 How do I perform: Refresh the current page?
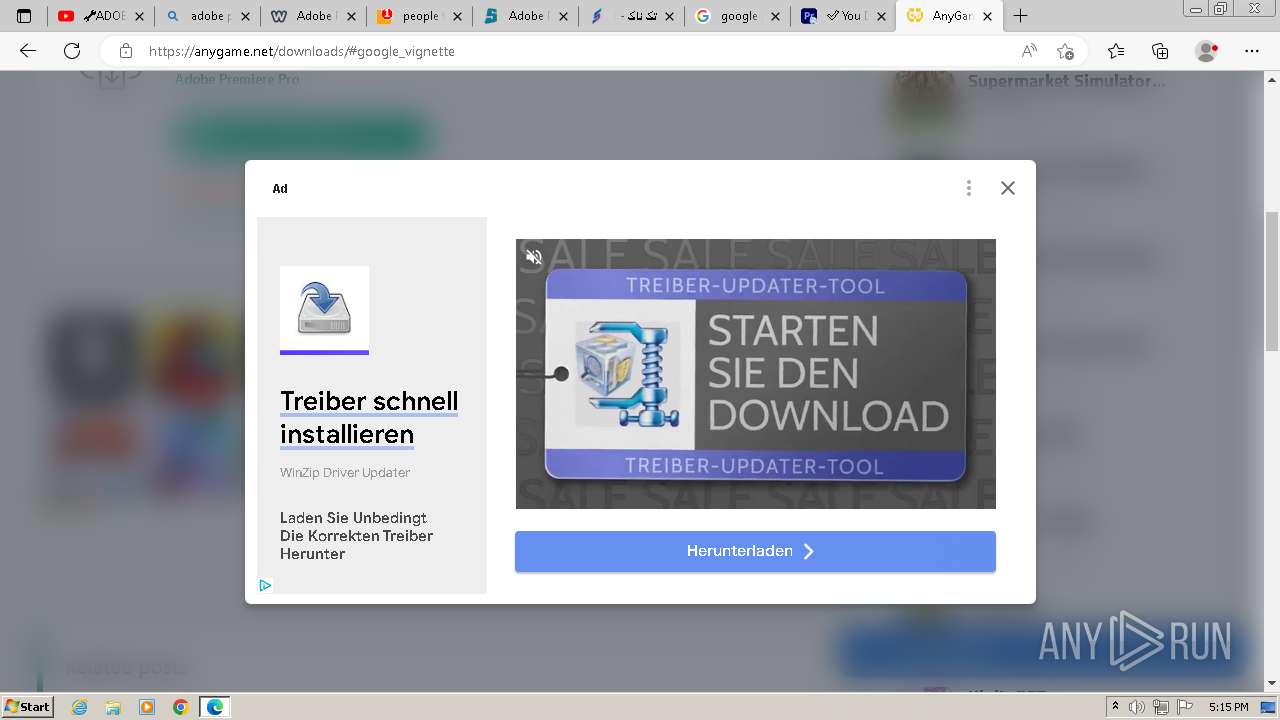click(72, 51)
